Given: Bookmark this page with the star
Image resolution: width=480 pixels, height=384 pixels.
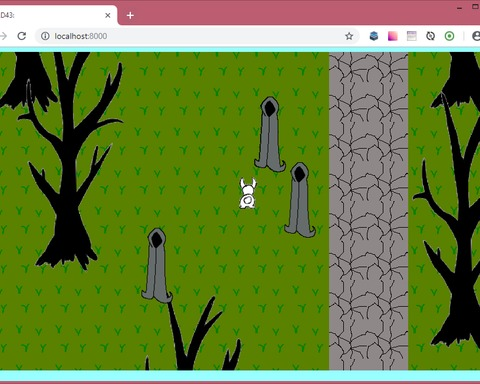Looking at the screenshot, I should pyautogui.click(x=349, y=36).
